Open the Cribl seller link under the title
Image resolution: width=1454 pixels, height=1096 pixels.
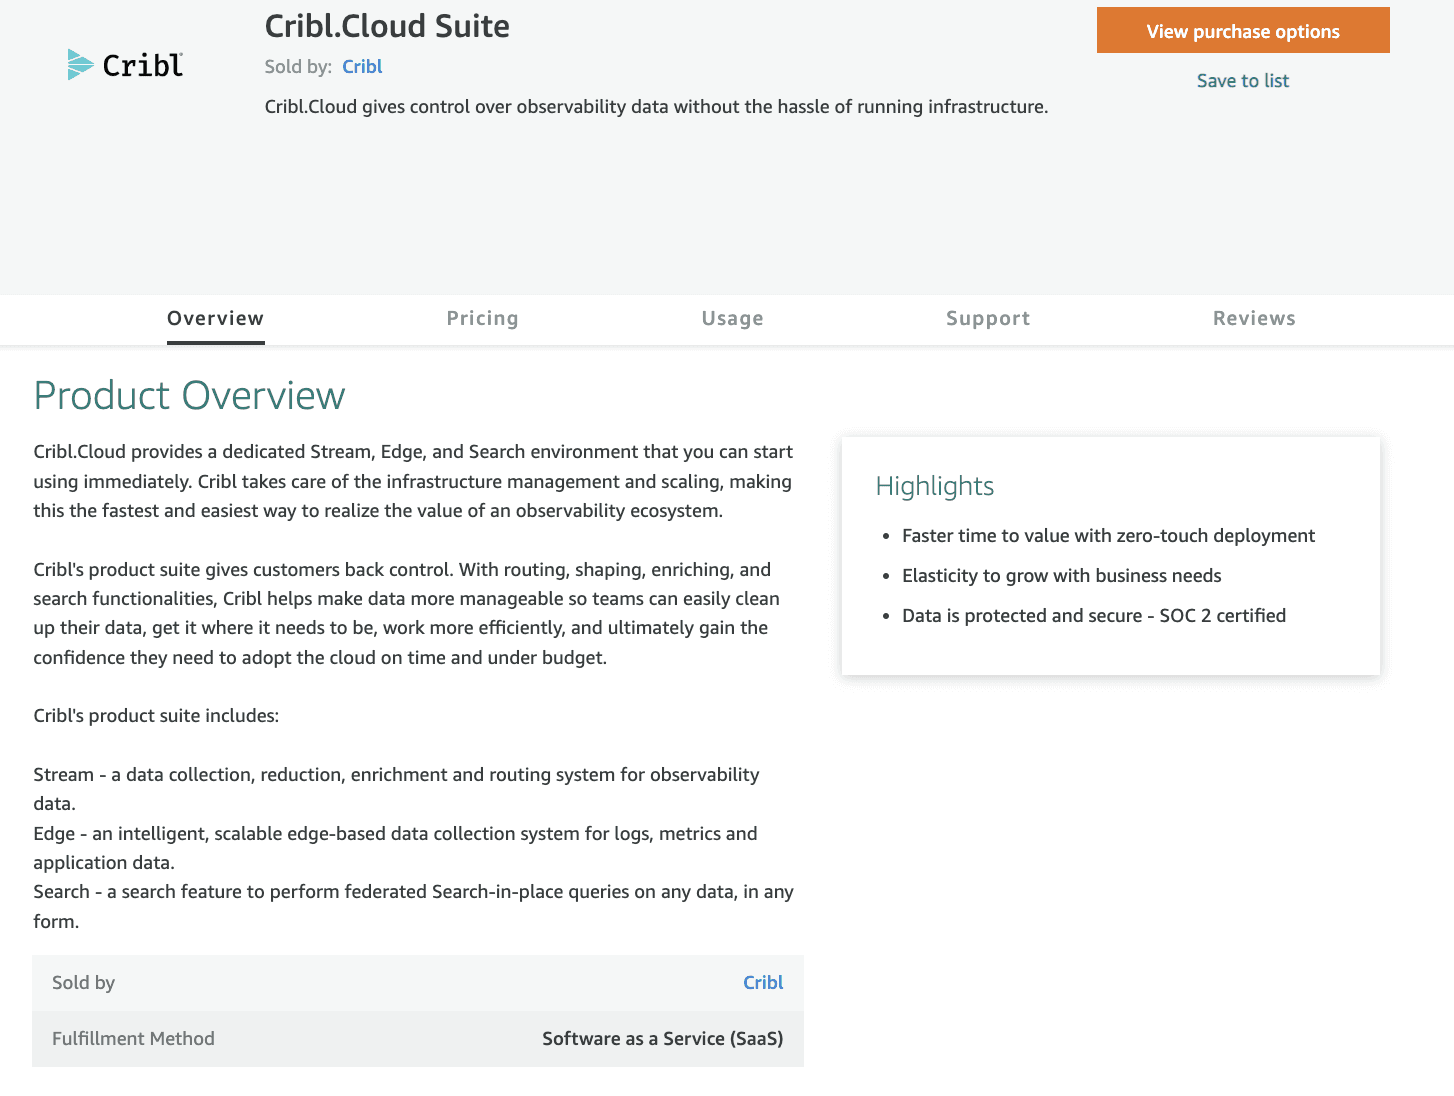point(362,67)
